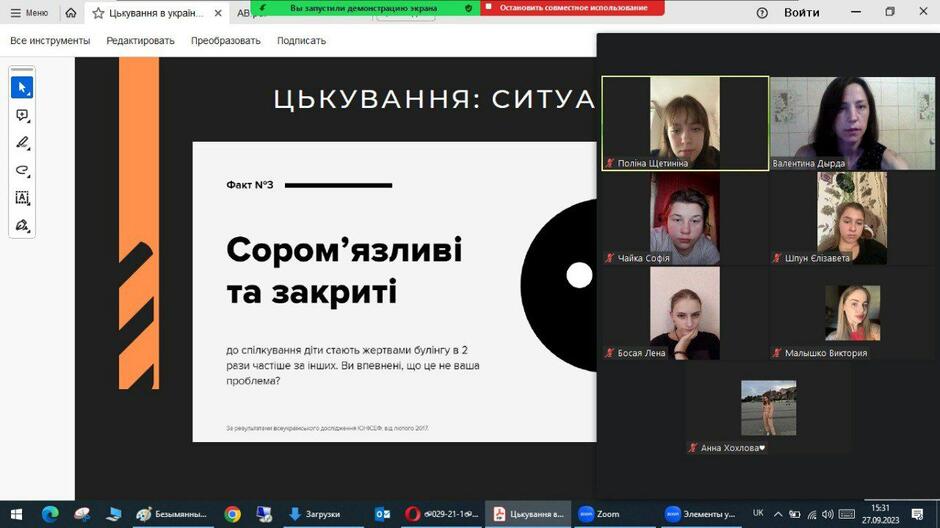940x528 pixels.
Task: Select the Add comment tool
Action: click(22, 115)
